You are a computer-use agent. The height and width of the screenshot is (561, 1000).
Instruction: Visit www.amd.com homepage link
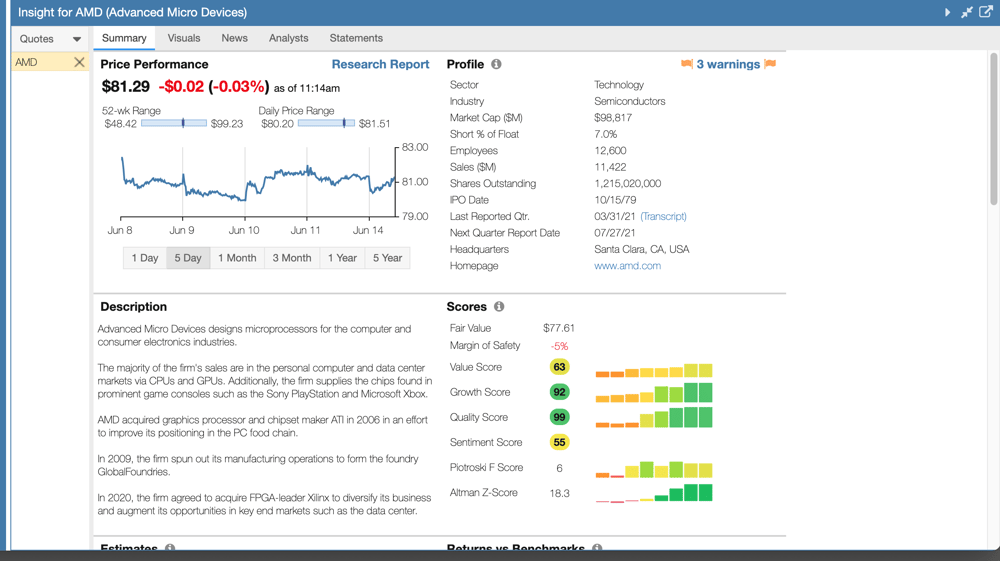point(627,266)
